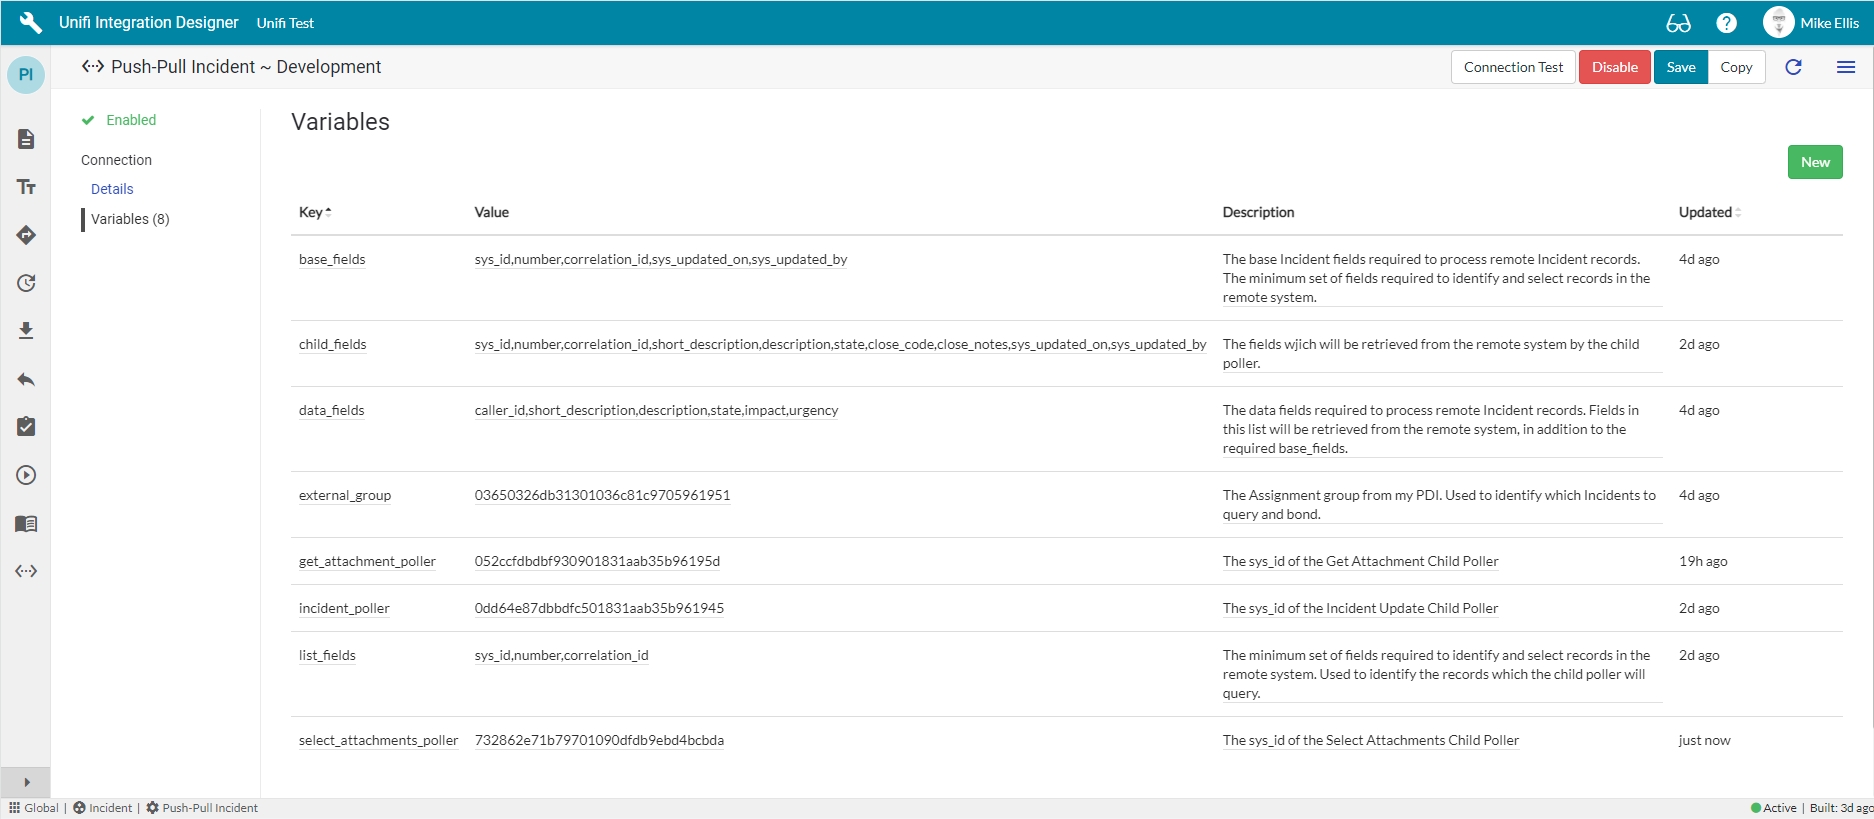This screenshot has height=819, width=1874.
Task: Click the download arrow icon in sidebar
Action: 26,331
